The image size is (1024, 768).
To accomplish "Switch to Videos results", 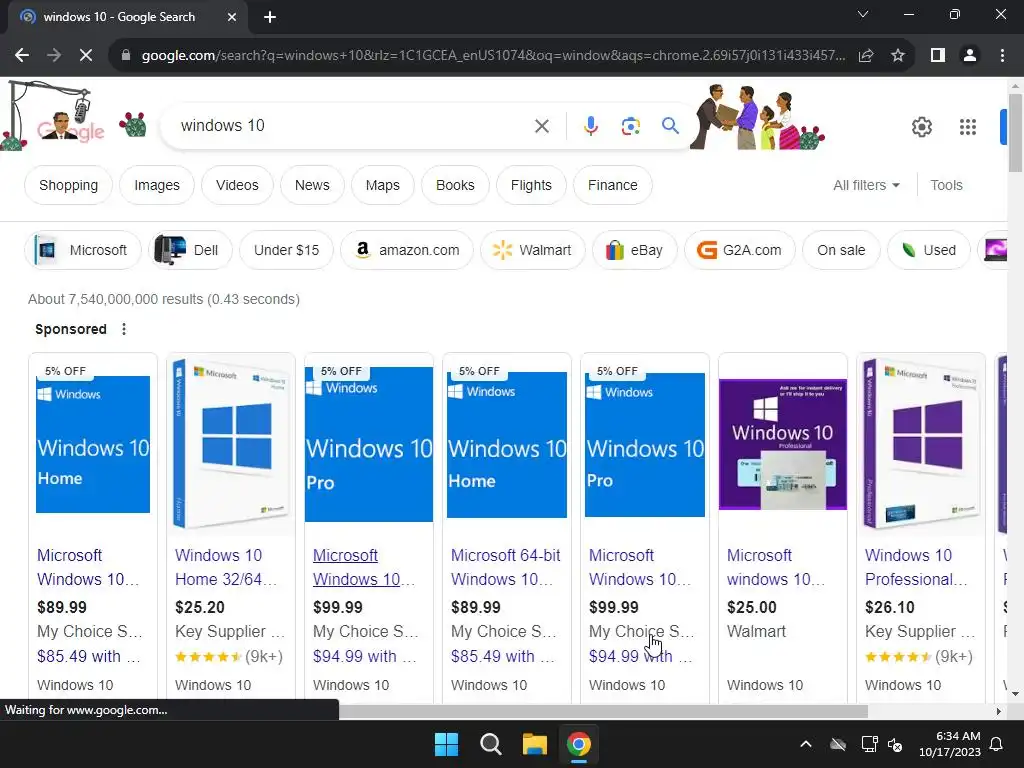I will [x=237, y=185].
